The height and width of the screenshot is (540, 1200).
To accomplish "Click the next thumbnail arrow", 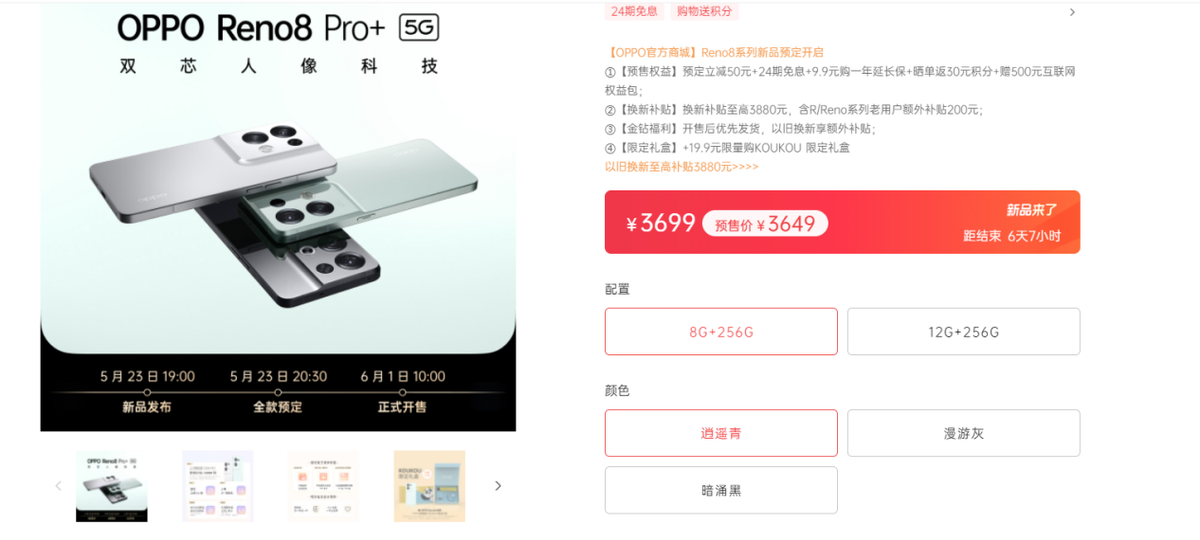I will point(498,486).
